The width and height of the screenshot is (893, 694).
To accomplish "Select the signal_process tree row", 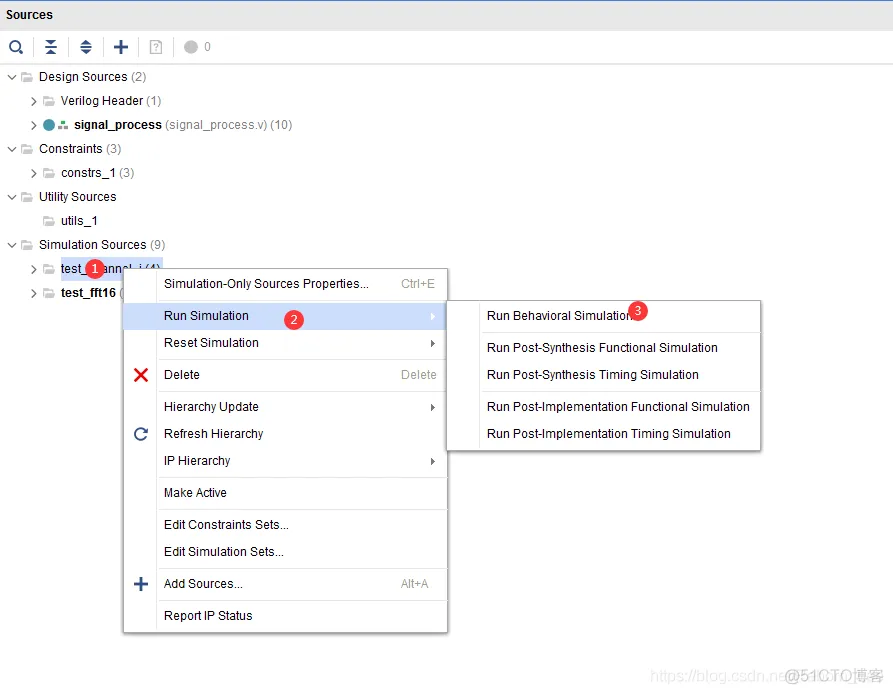I will pos(167,125).
